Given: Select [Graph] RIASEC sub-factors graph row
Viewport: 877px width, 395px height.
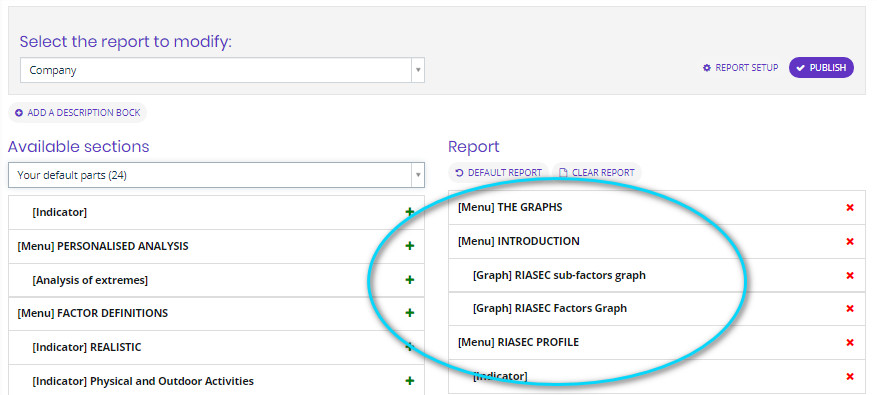Looking at the screenshot, I should click(x=657, y=275).
